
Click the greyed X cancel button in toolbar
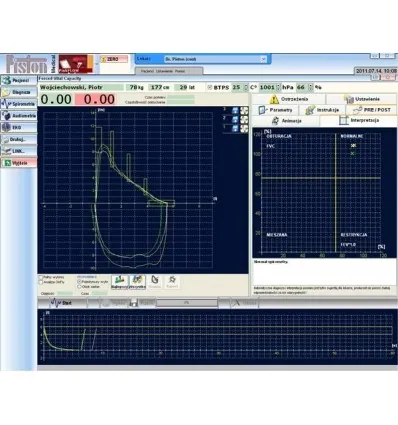(x=245, y=303)
